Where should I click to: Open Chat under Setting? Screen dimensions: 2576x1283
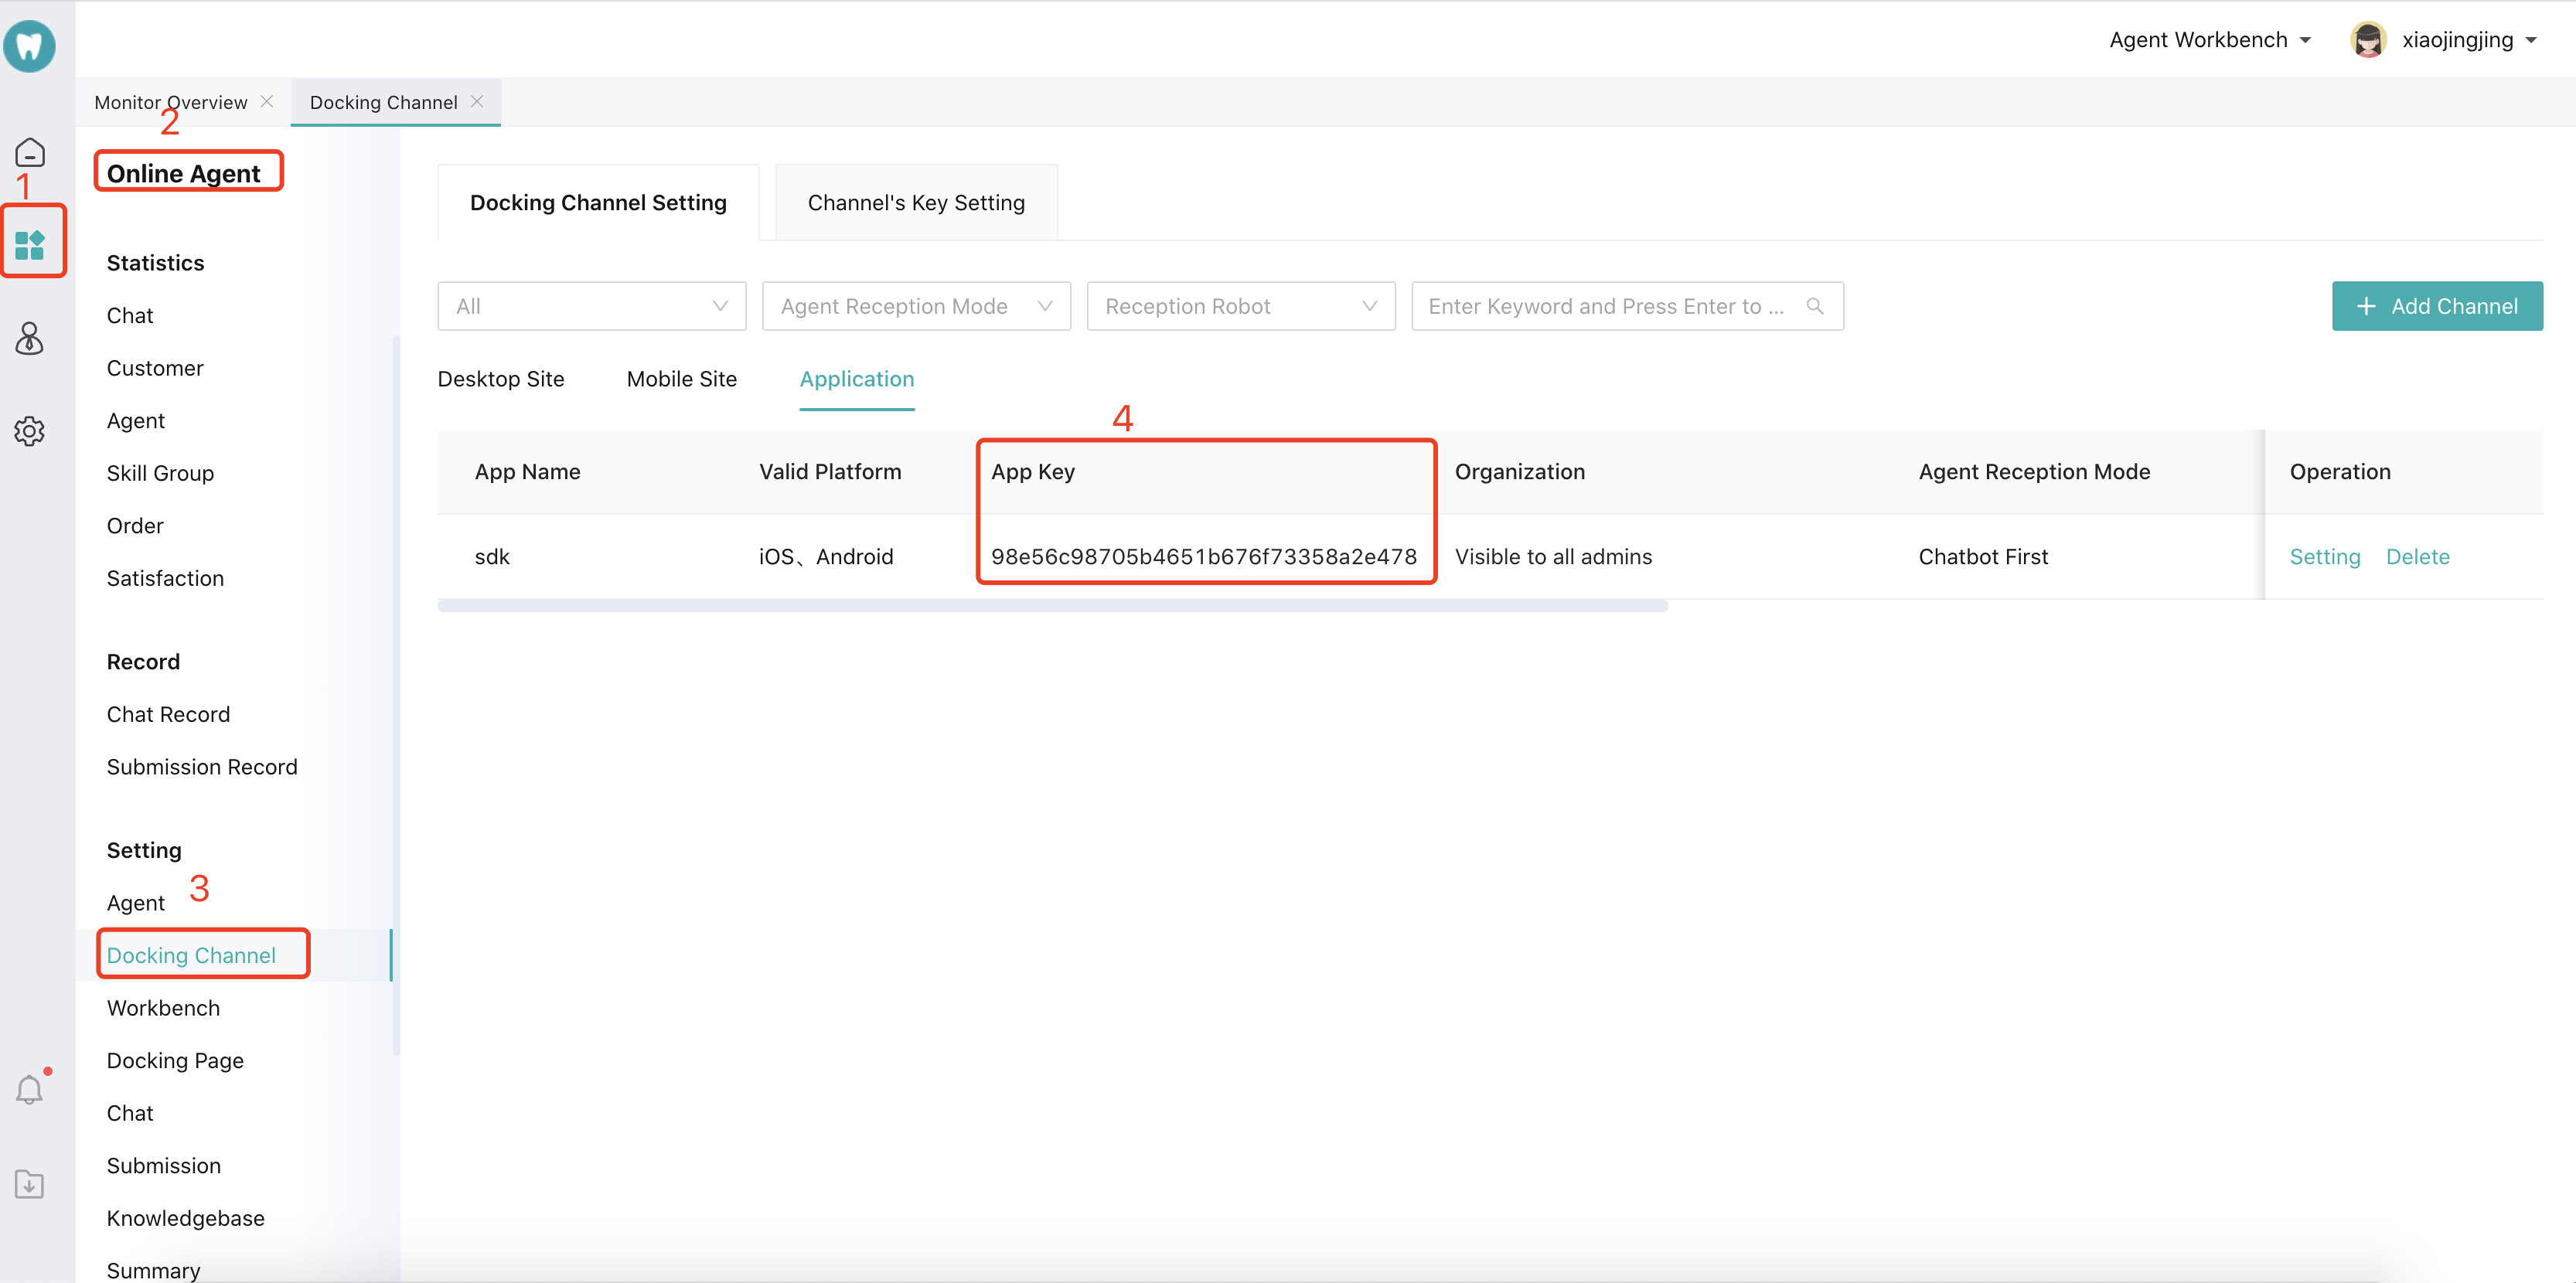click(x=130, y=1113)
